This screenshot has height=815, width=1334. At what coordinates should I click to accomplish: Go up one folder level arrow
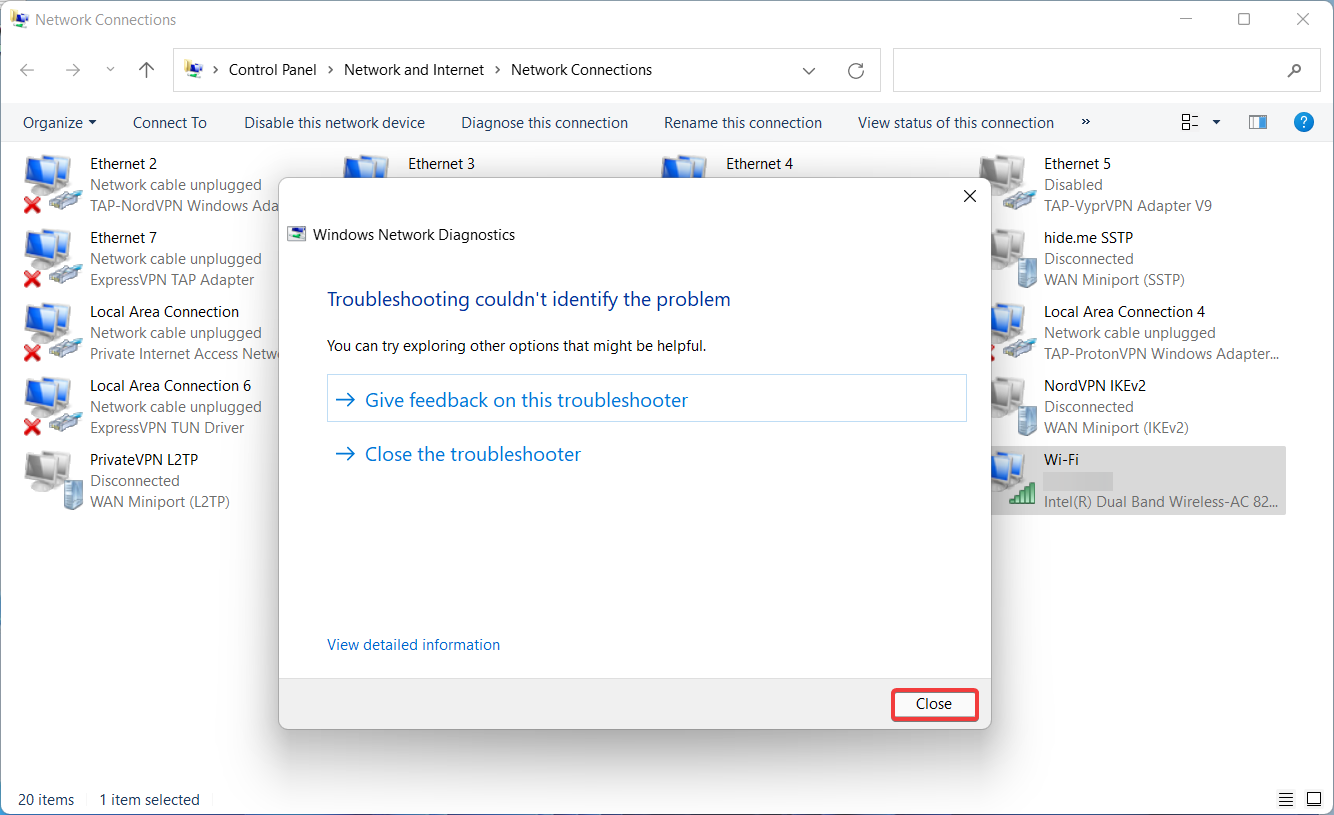tap(147, 70)
